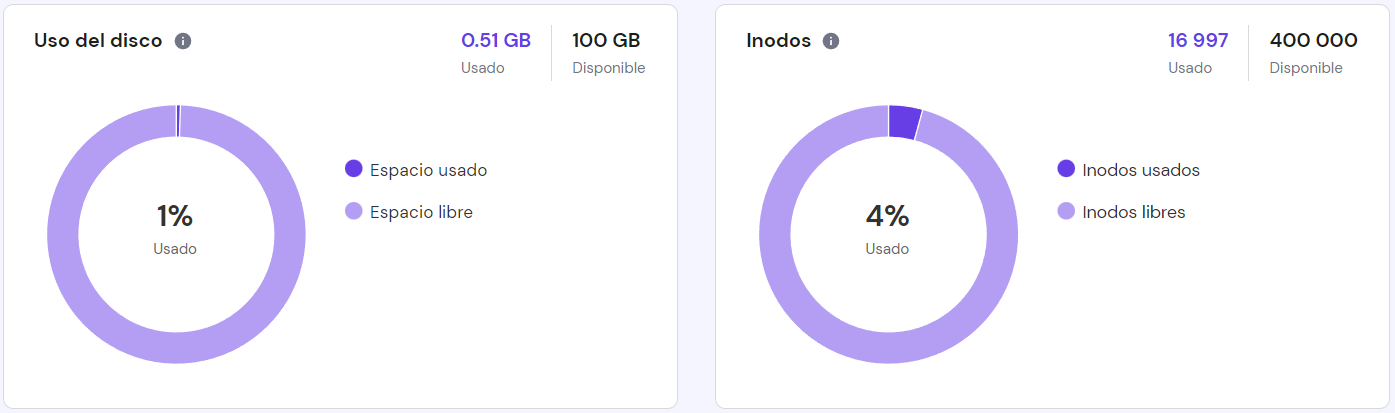Click the dark purple Espacio usado legend dot

point(354,169)
